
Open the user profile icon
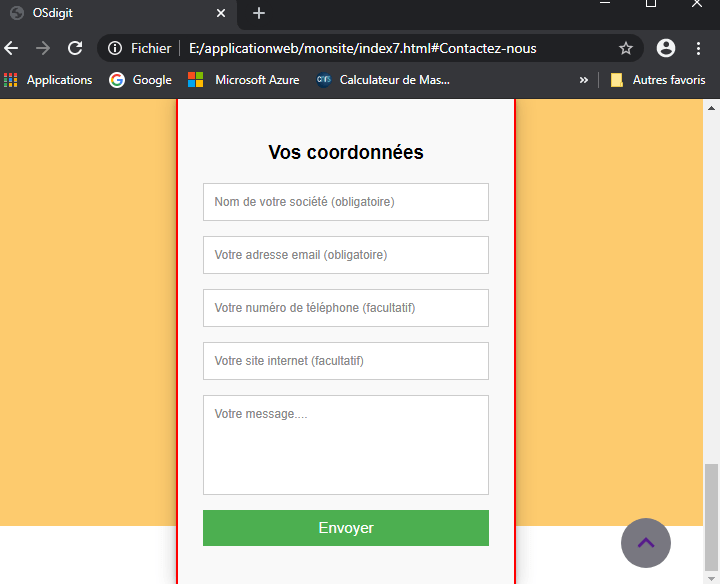(666, 48)
